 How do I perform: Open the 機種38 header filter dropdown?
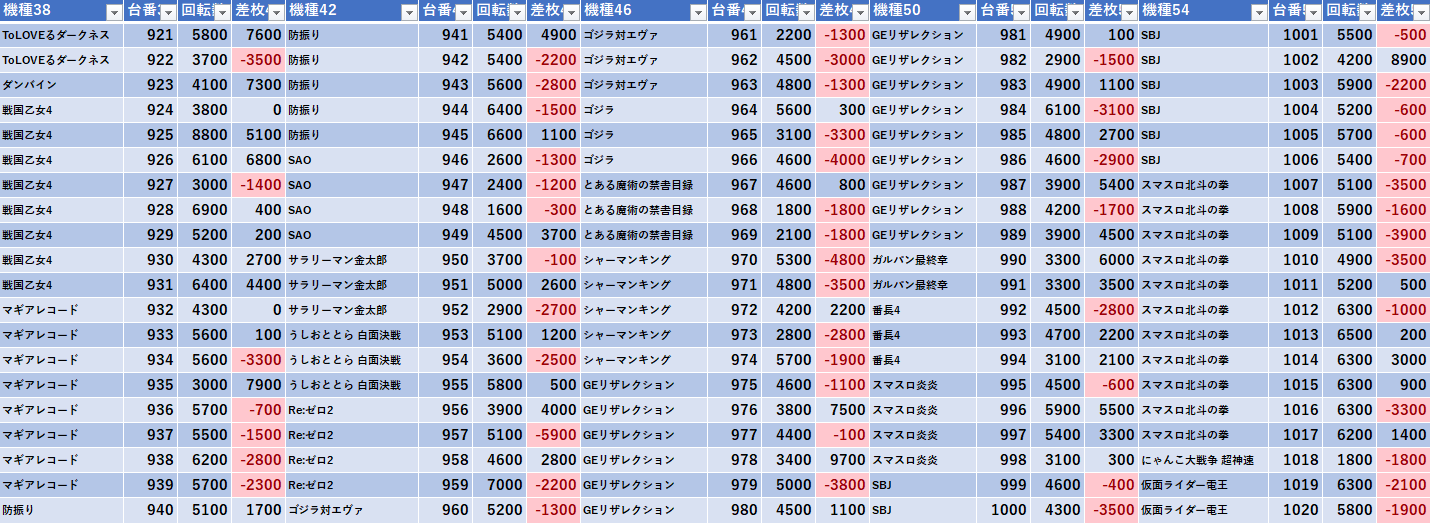tap(114, 12)
